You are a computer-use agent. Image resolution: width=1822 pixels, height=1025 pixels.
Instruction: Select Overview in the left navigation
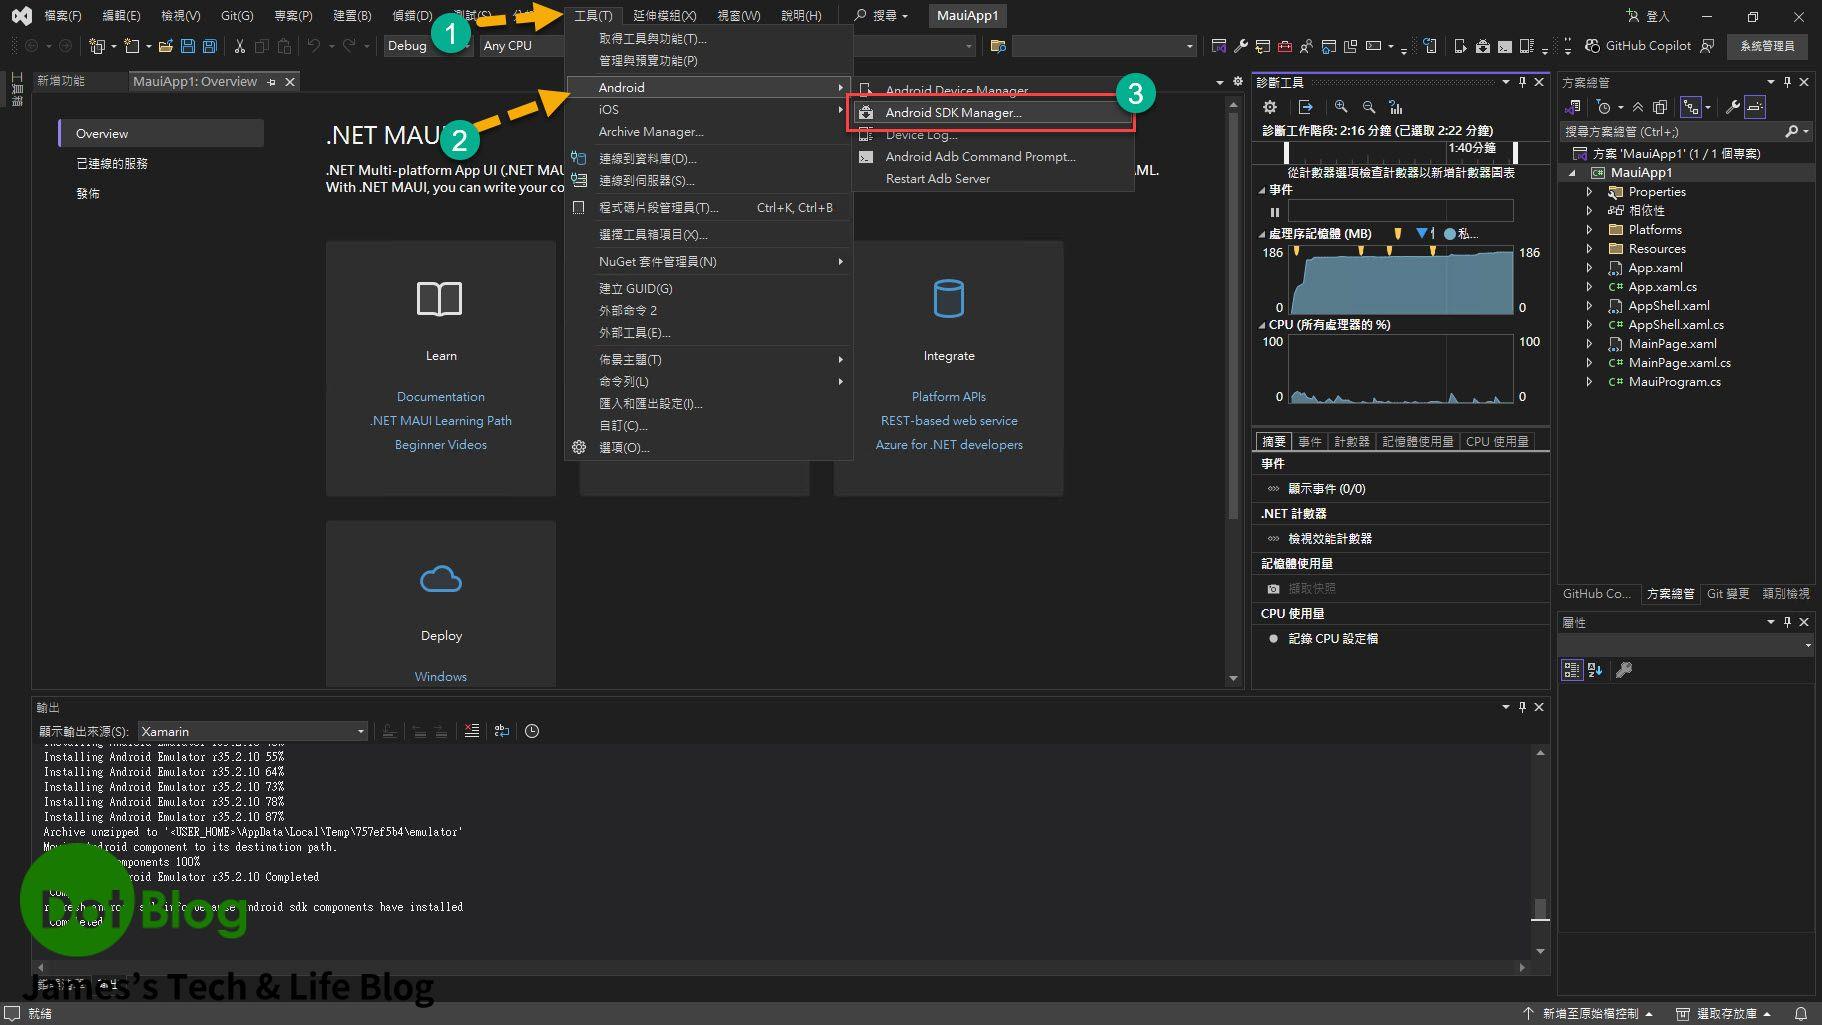[161, 134]
